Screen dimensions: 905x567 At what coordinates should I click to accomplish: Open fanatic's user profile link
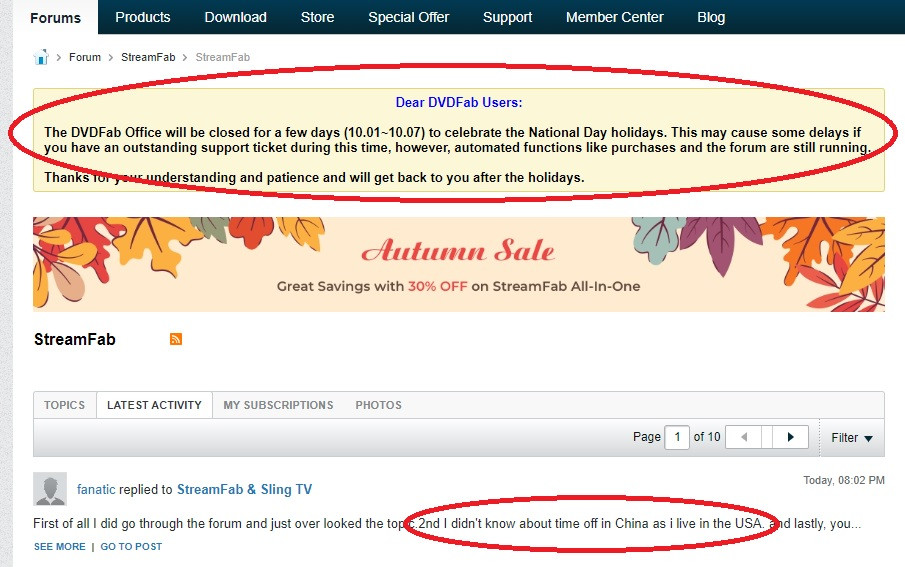tap(96, 489)
